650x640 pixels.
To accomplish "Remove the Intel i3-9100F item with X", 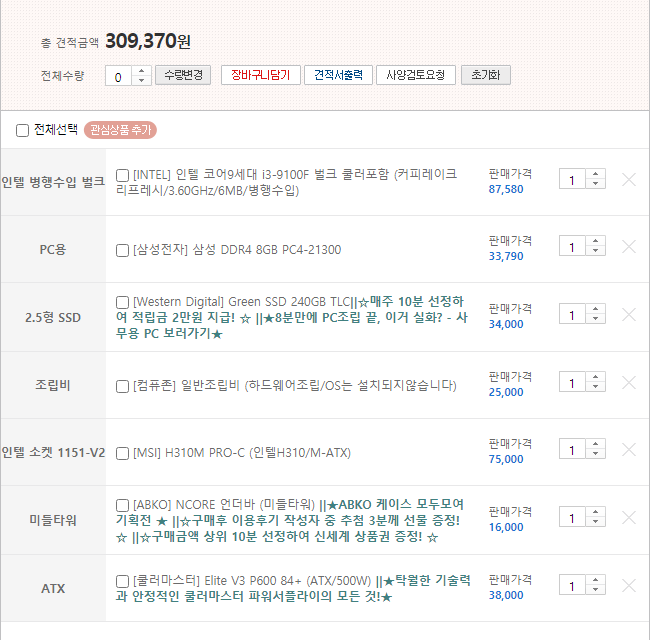I will click(629, 179).
